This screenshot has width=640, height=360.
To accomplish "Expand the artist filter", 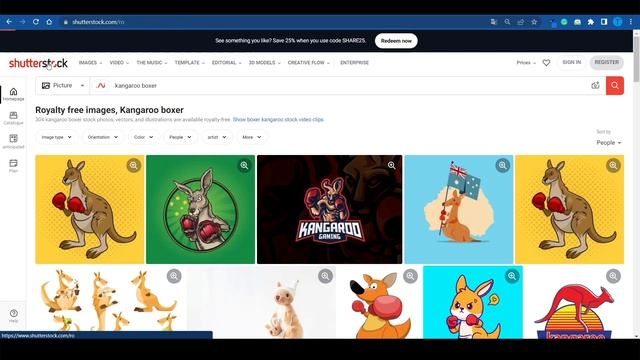I will pyautogui.click(x=217, y=137).
